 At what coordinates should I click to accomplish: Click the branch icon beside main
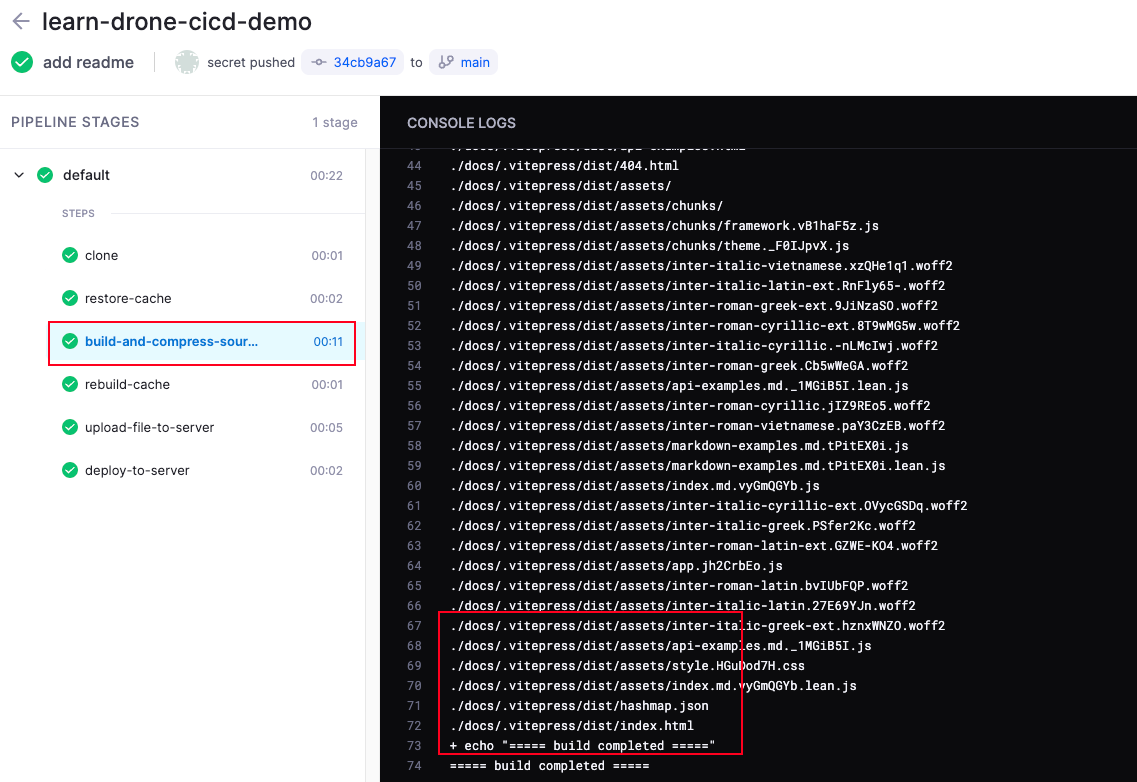(446, 62)
